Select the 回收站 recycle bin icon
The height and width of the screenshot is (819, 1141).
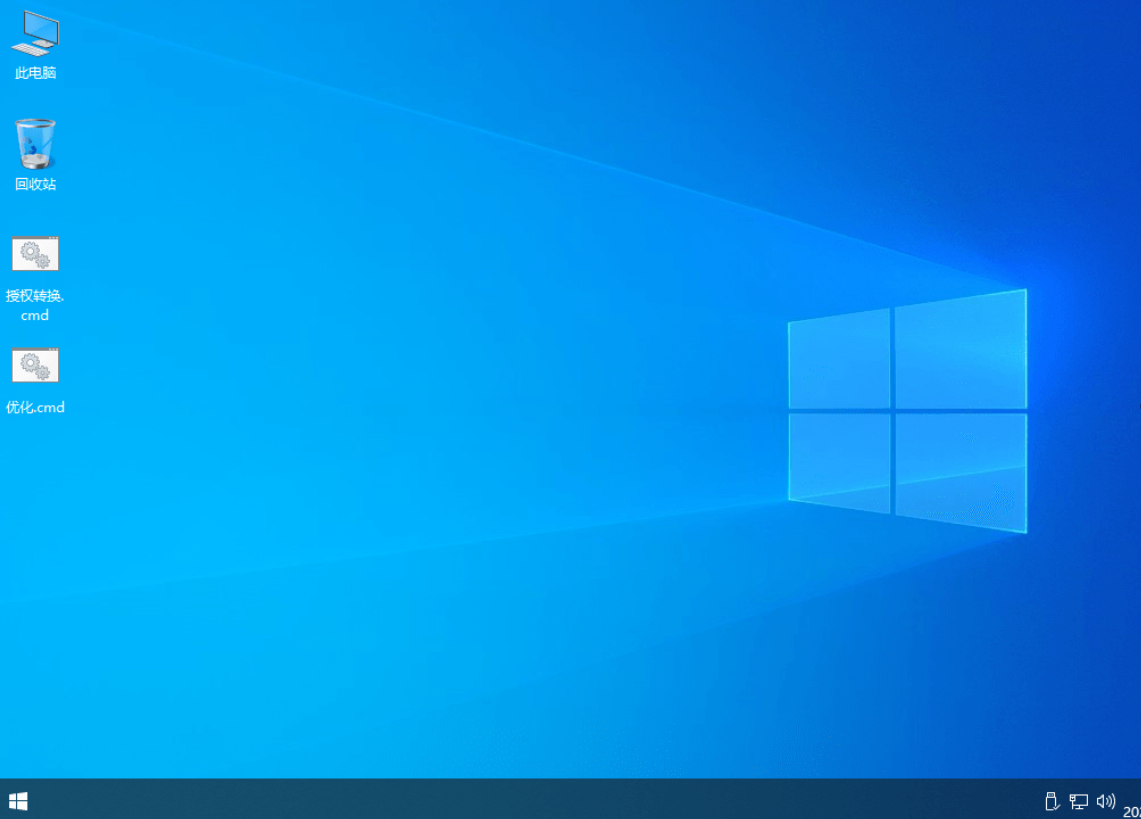point(35,143)
